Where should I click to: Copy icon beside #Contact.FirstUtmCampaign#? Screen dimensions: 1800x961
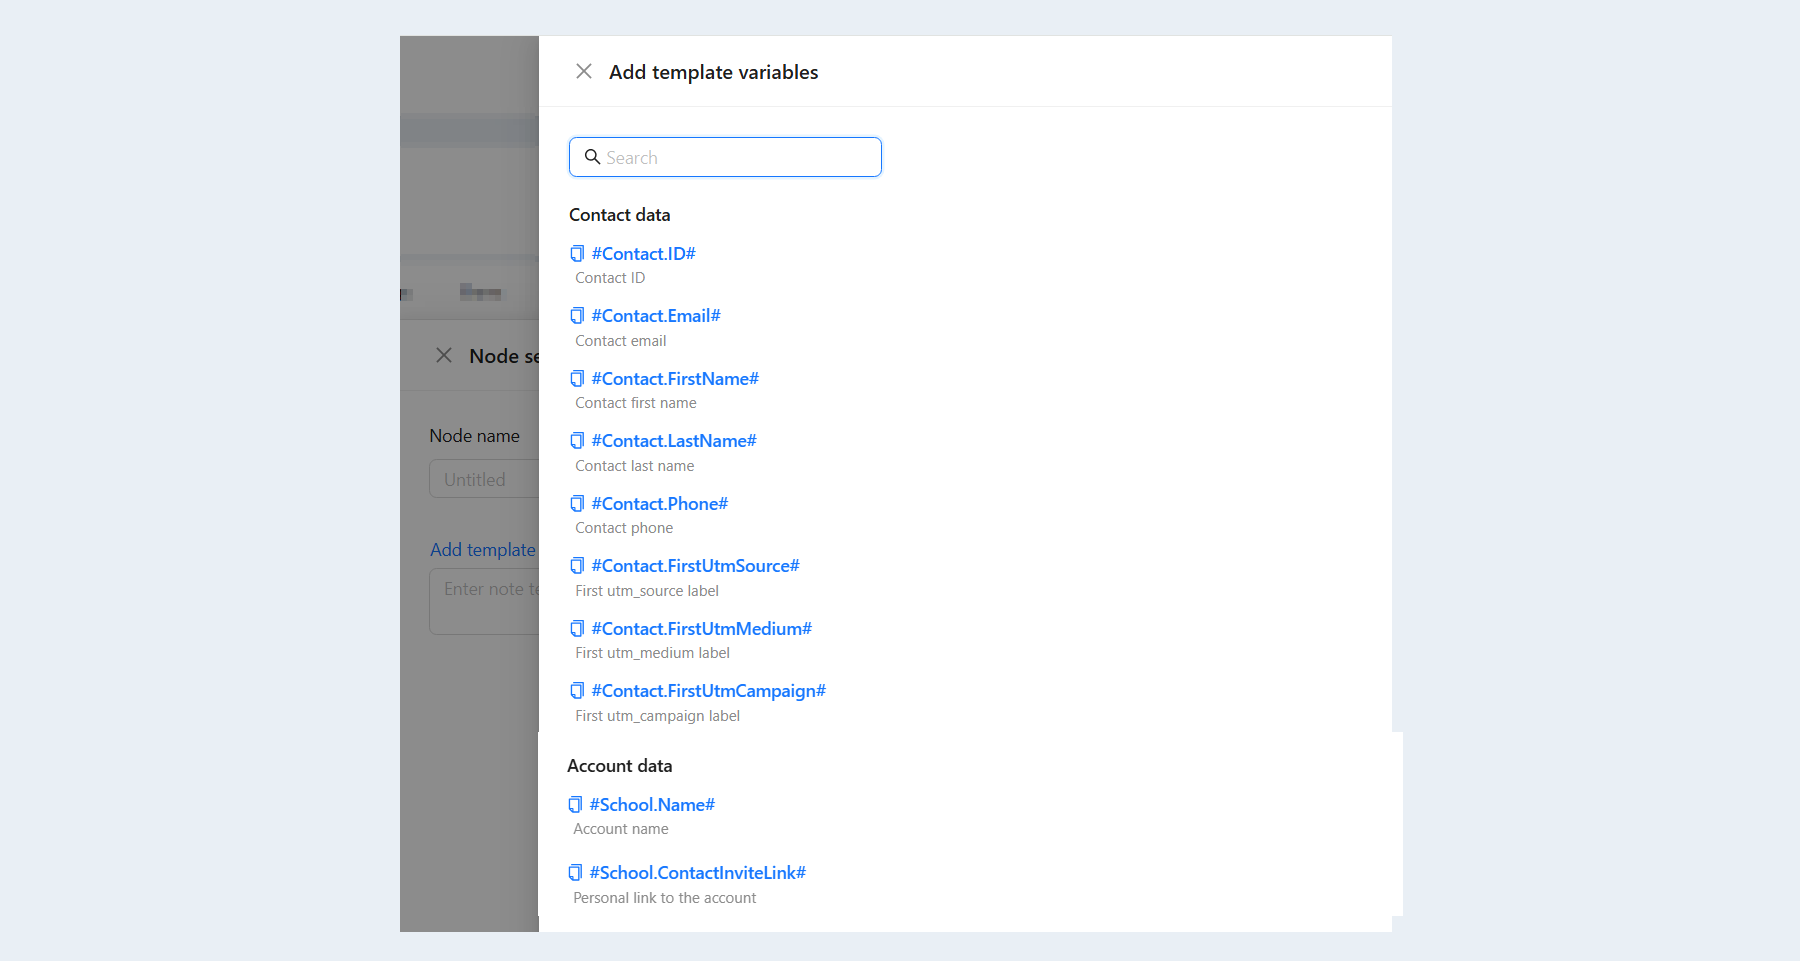click(x=577, y=691)
